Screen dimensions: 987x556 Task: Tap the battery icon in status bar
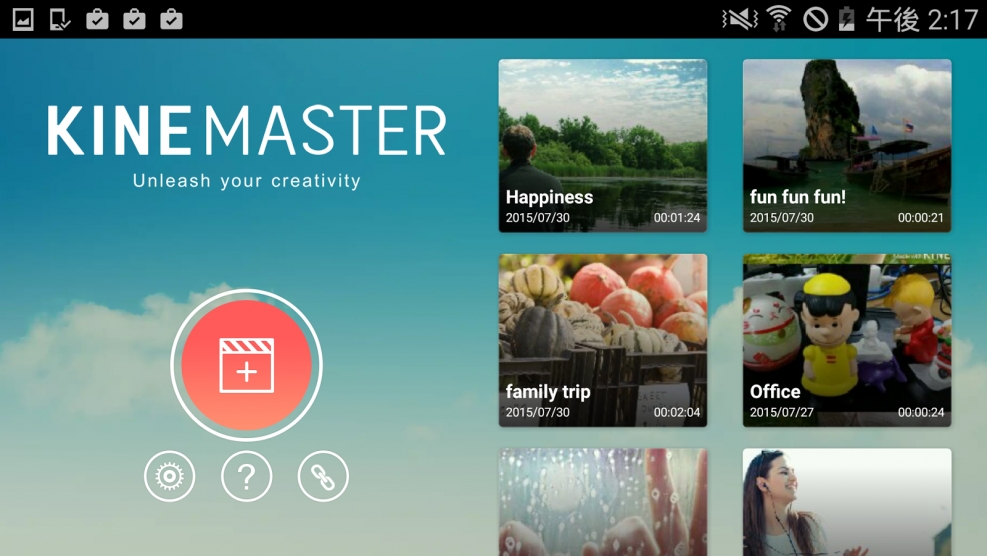[846, 19]
